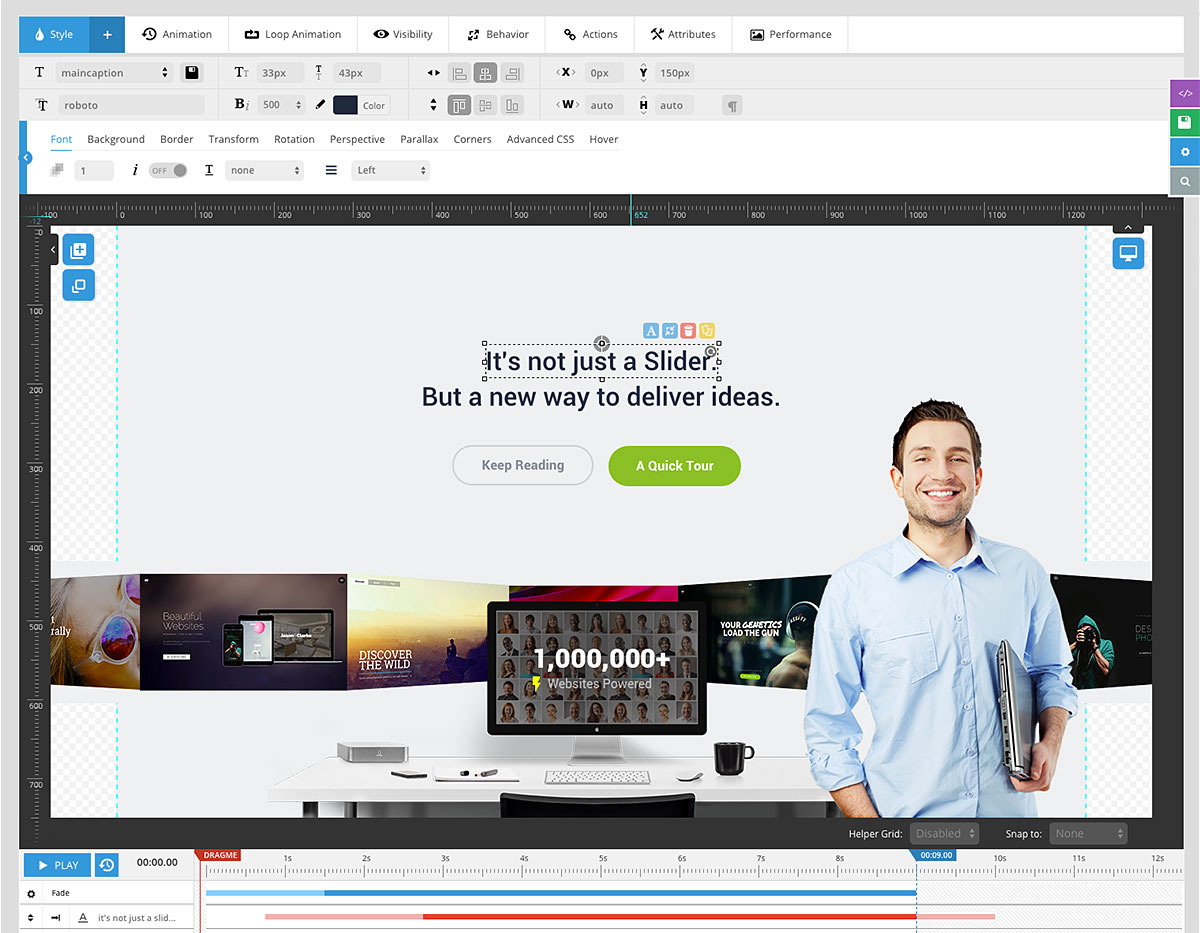This screenshot has height=933, width=1200.
Task: Open the text style editor for the selected layer
Action: pos(651,330)
